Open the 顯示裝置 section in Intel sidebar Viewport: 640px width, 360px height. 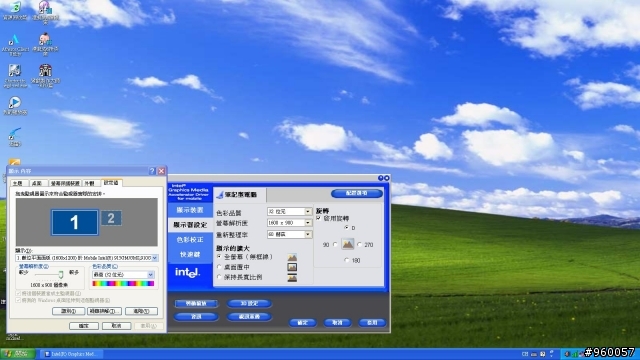[x=190, y=210]
